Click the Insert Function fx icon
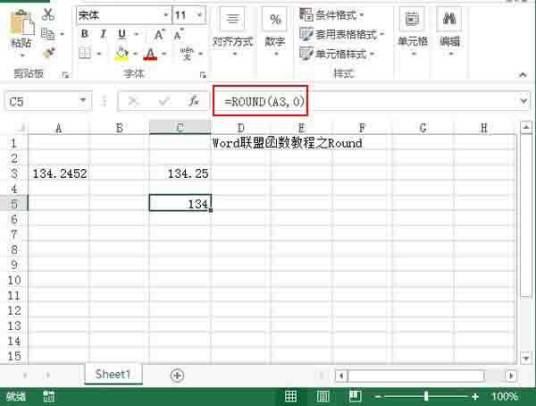 tap(194, 101)
